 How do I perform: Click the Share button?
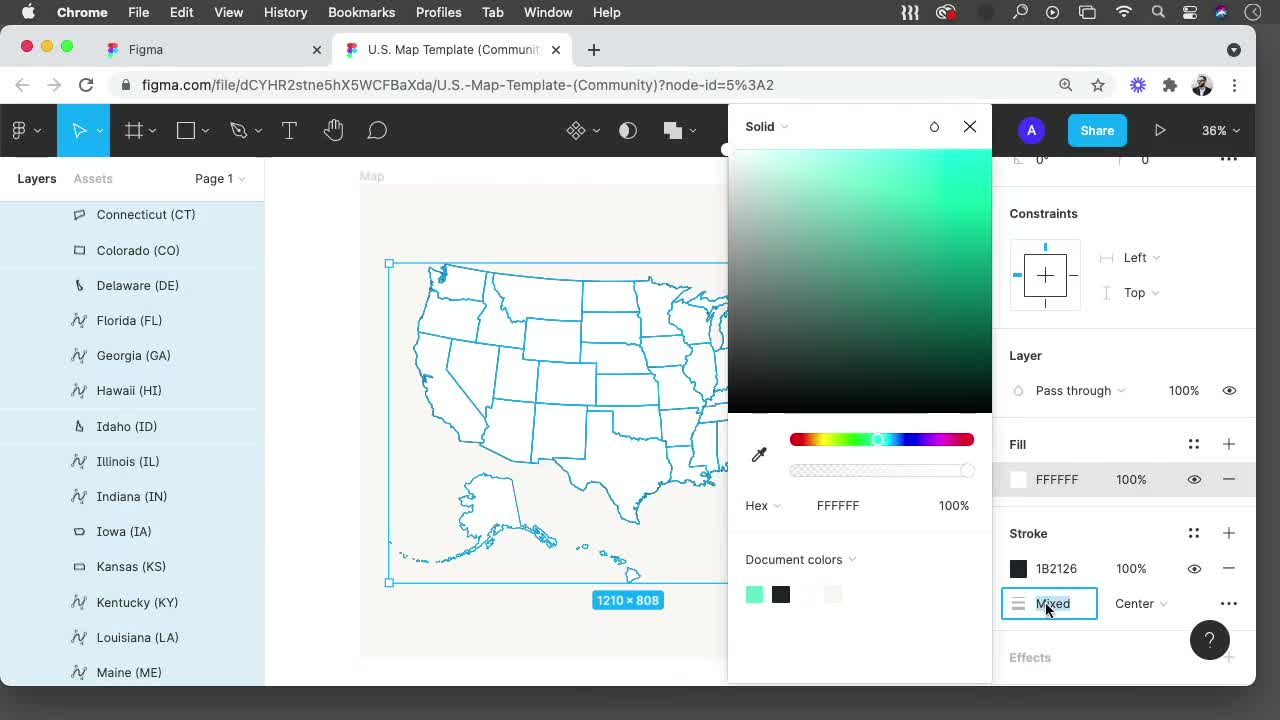(1097, 130)
